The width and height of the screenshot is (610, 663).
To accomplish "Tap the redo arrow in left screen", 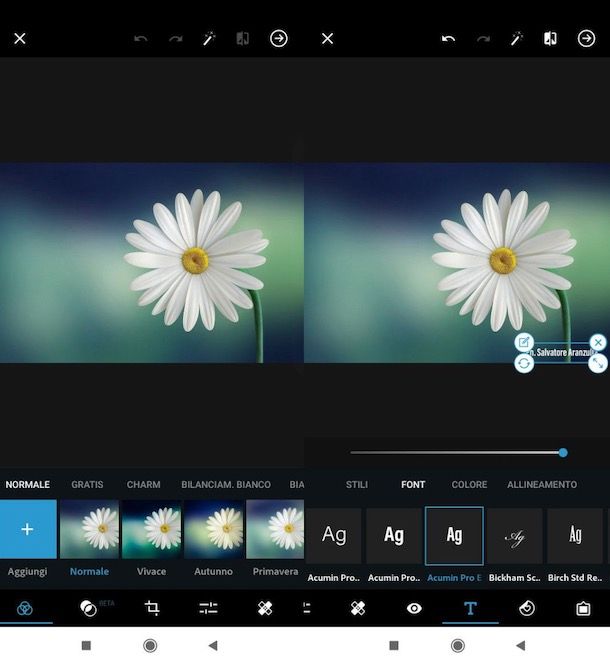I will (175, 39).
